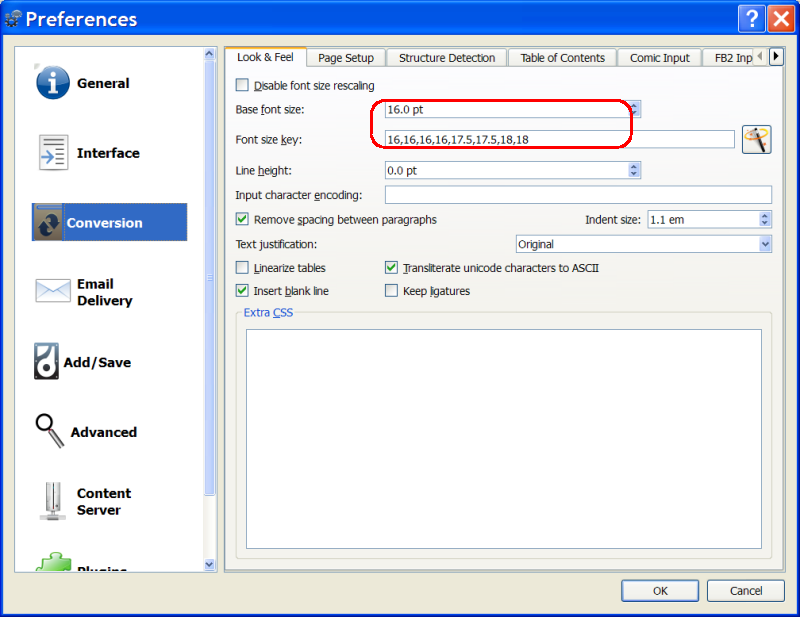Decrease Line height with down arrow
800x617 pixels.
634,174
